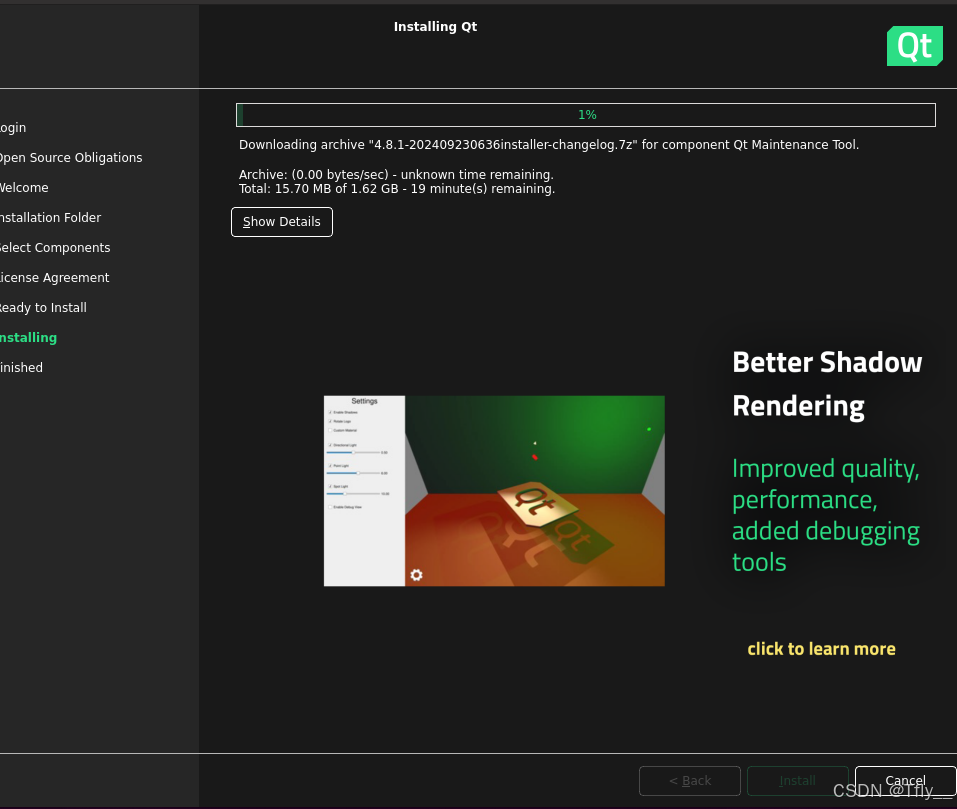957x809 pixels.
Task: Select the License Agreement step
Action: coord(54,278)
